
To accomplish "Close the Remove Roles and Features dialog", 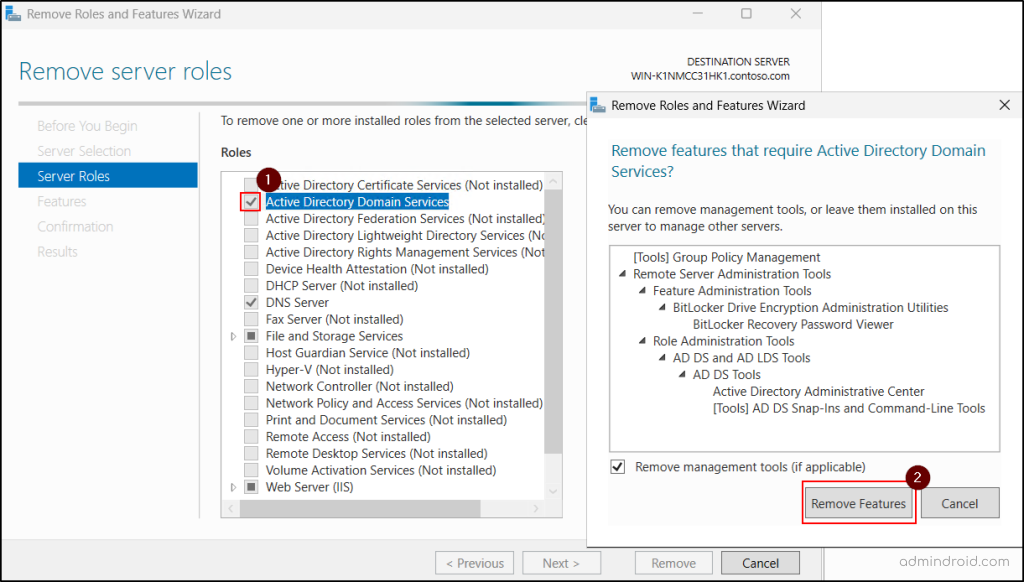I will pos(1003,105).
